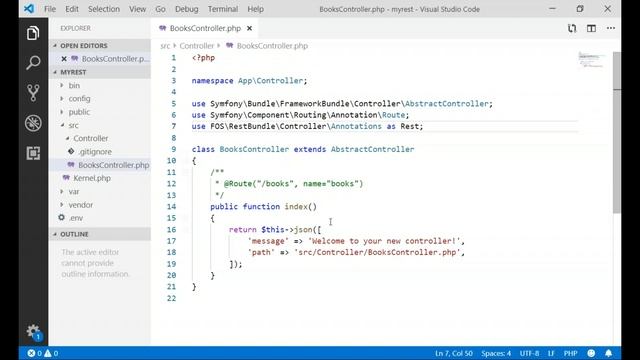This screenshot has width=640, height=360.
Task: Open notifications bell in status bar
Action: (609, 353)
